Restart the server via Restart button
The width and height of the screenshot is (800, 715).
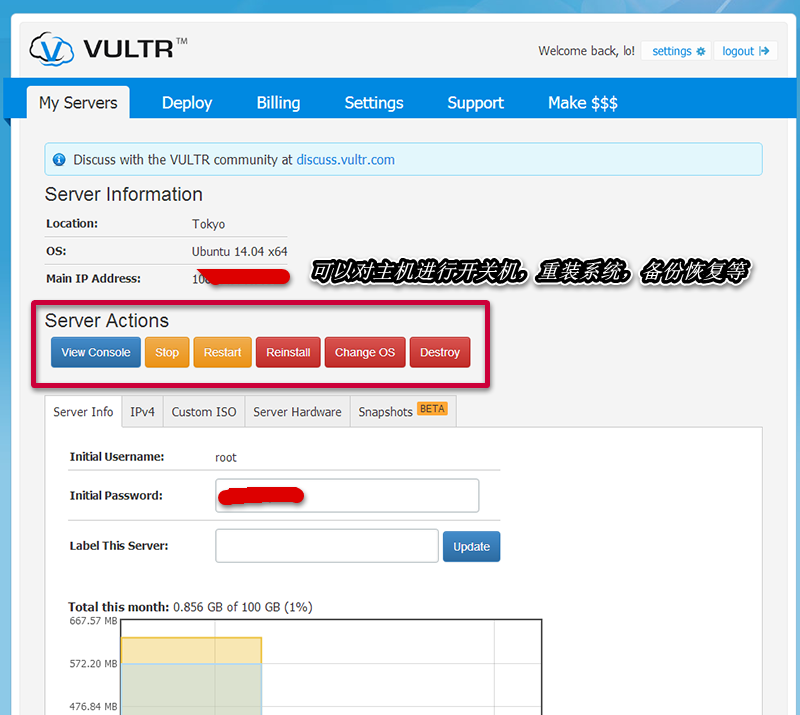click(222, 352)
